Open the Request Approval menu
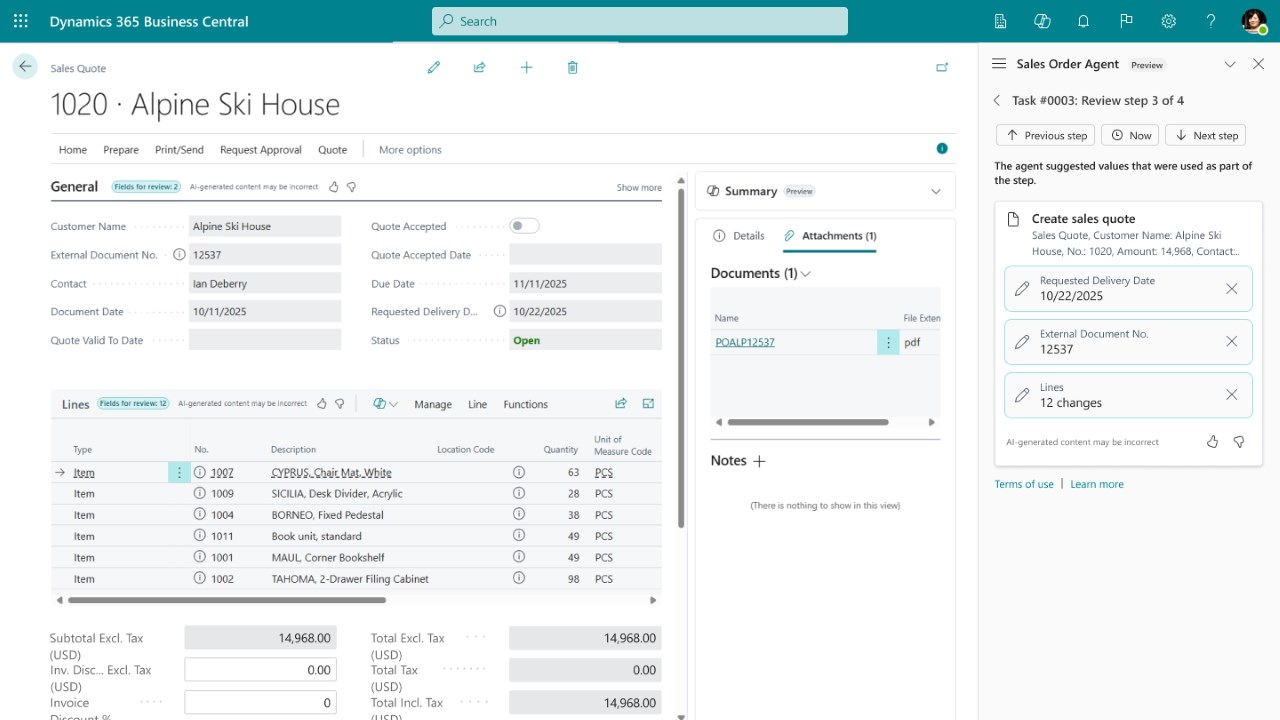This screenshot has width=1280, height=720. [x=261, y=150]
